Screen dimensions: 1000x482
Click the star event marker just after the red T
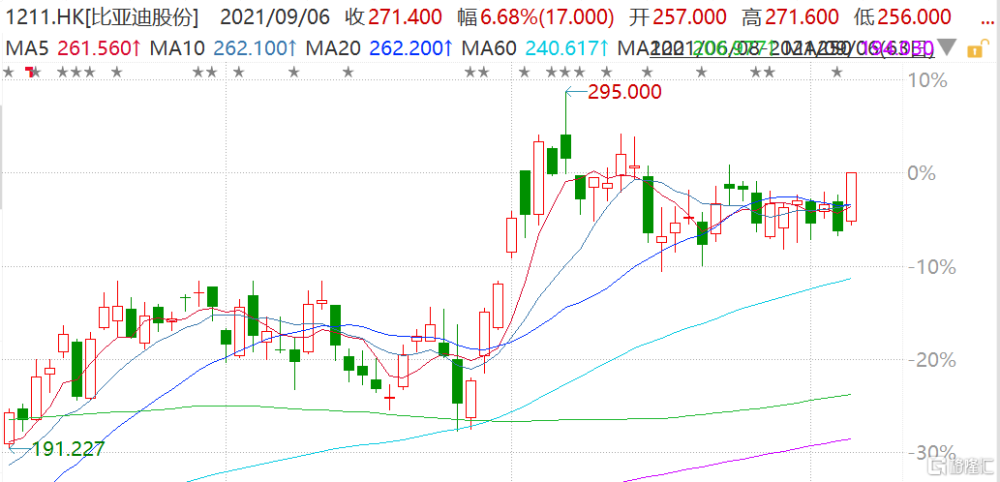[36, 72]
